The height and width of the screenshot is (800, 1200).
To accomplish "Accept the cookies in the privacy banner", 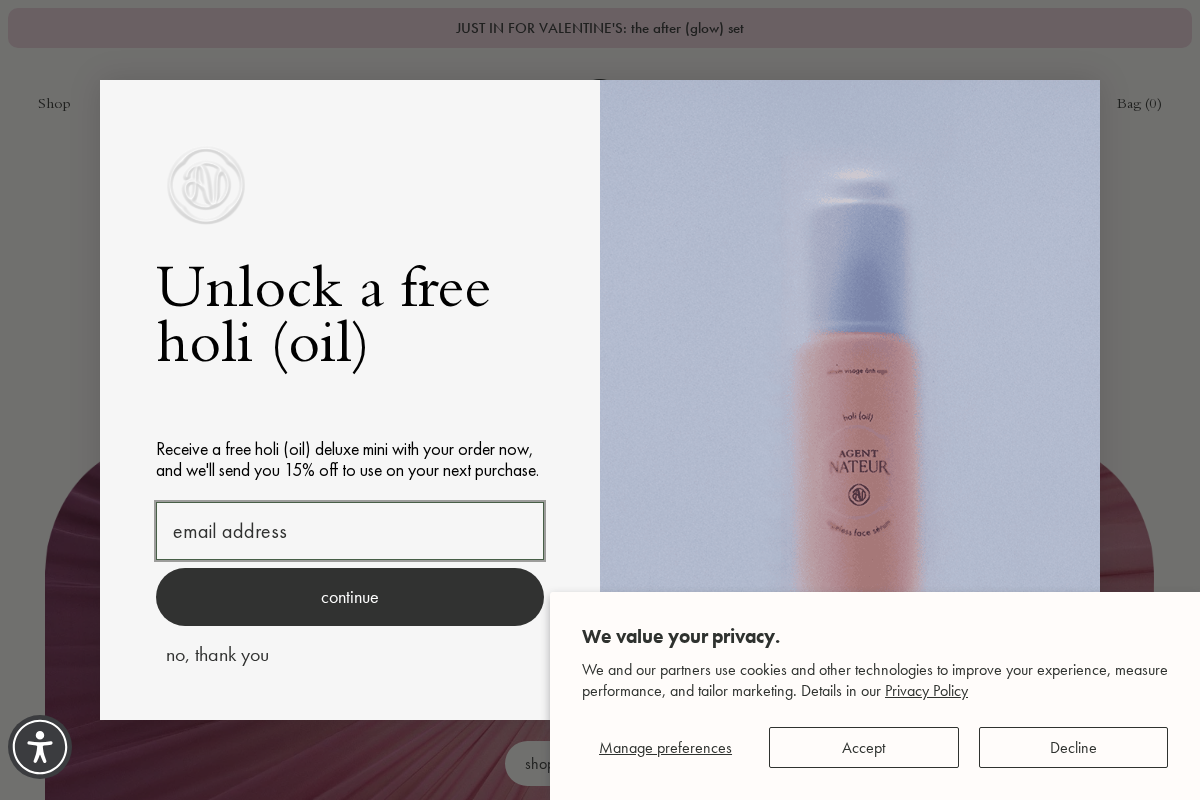I will (863, 748).
